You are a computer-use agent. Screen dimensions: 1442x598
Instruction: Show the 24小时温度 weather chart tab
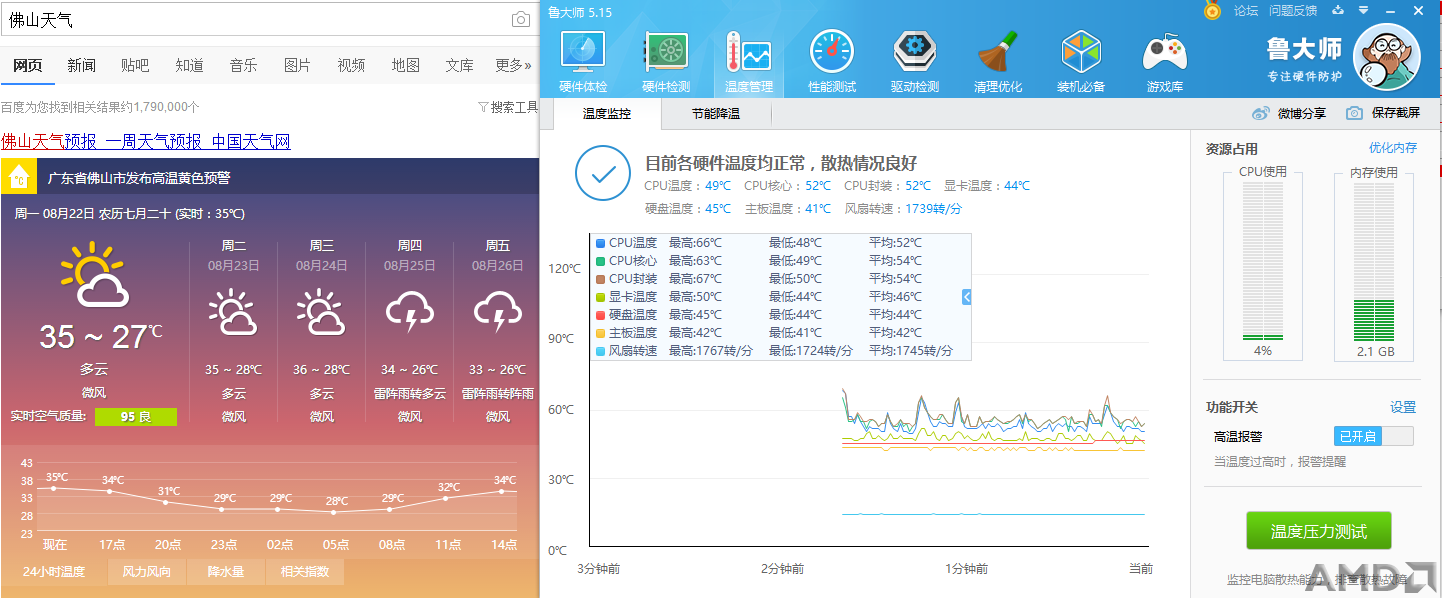[54, 572]
